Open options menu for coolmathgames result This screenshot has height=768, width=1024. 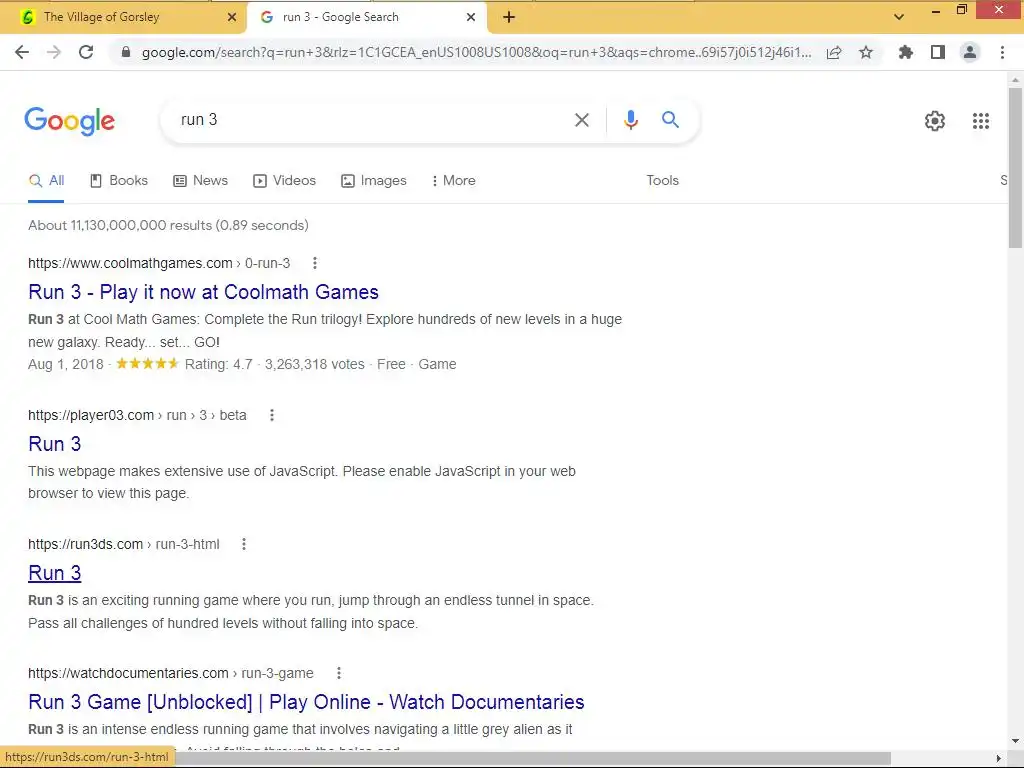pos(315,263)
